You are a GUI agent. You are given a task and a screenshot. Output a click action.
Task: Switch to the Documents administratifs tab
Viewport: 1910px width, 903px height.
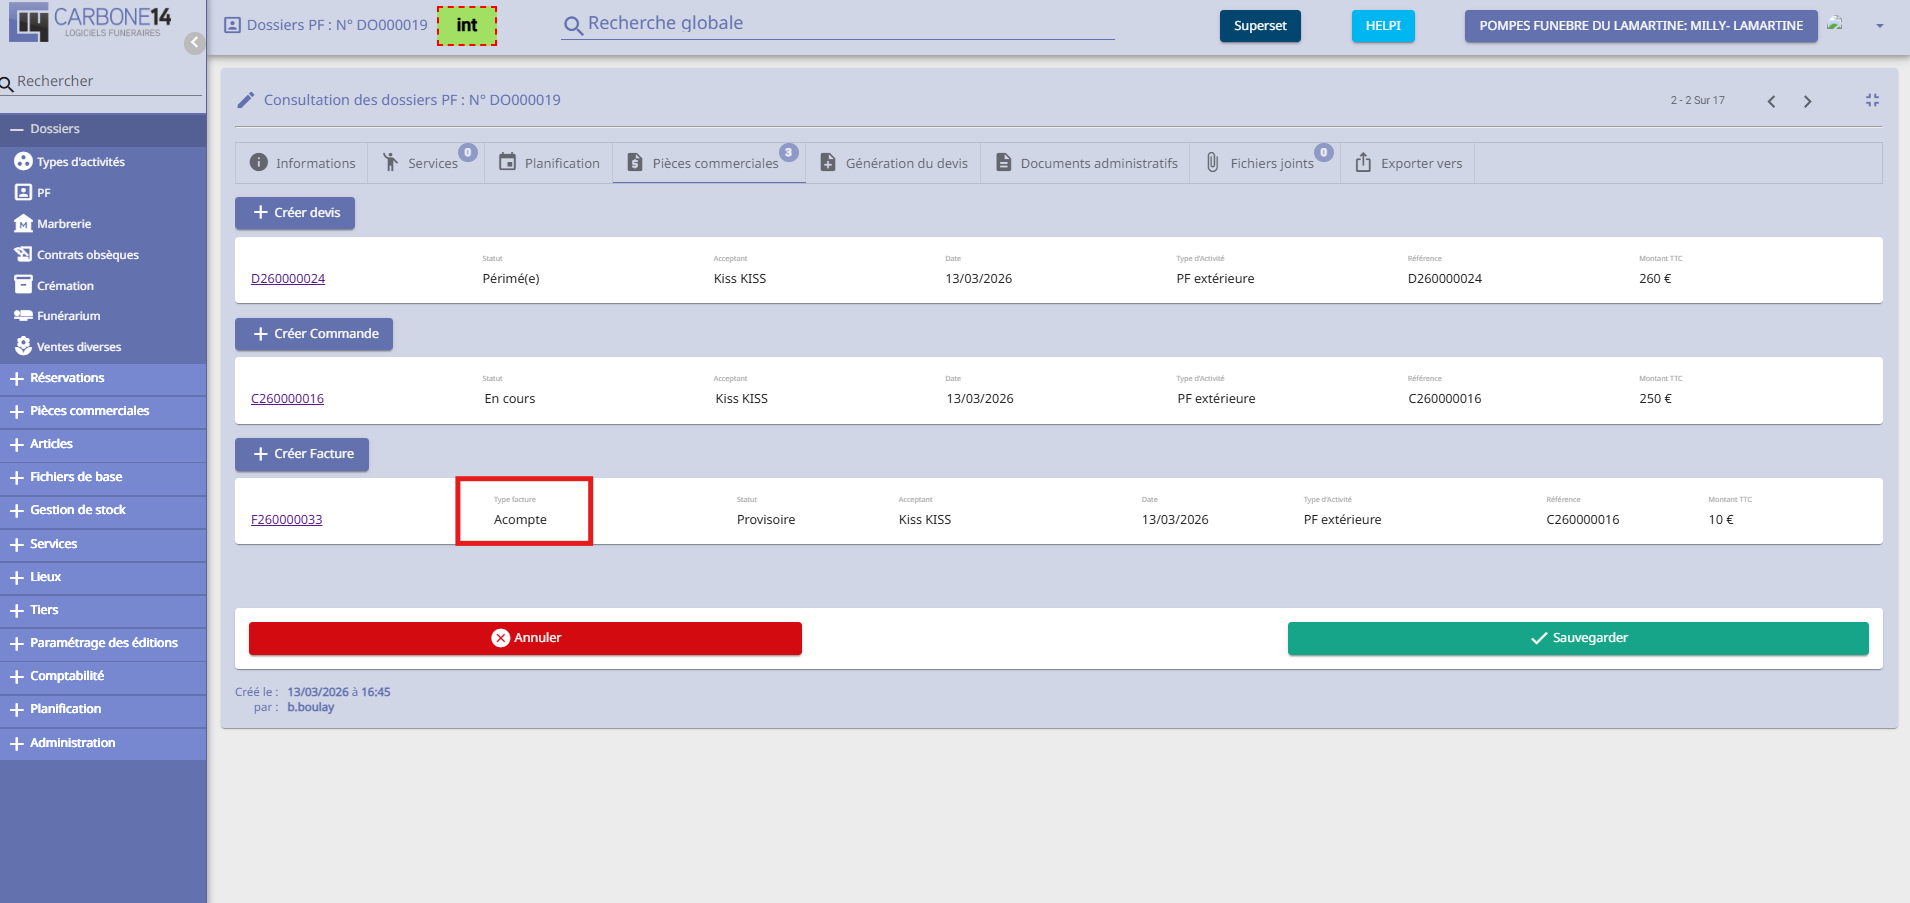1087,163
